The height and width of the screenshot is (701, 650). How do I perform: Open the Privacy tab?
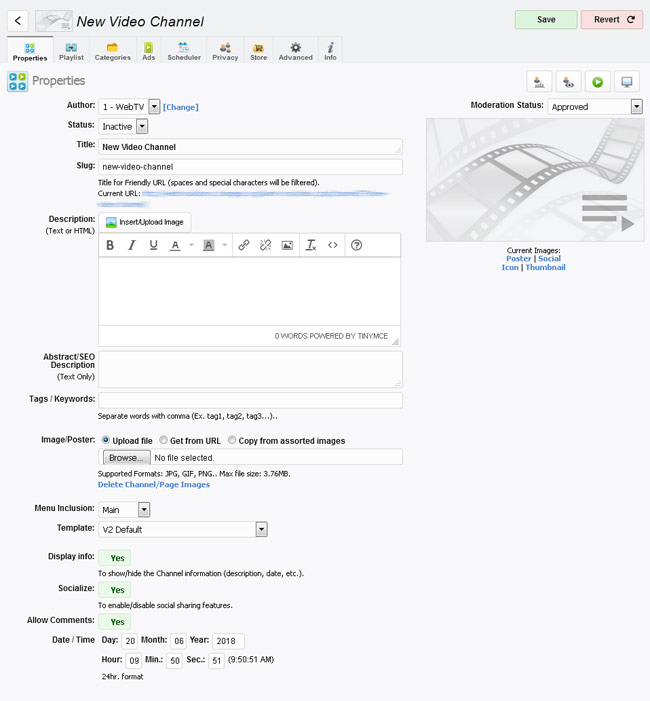tap(225, 50)
